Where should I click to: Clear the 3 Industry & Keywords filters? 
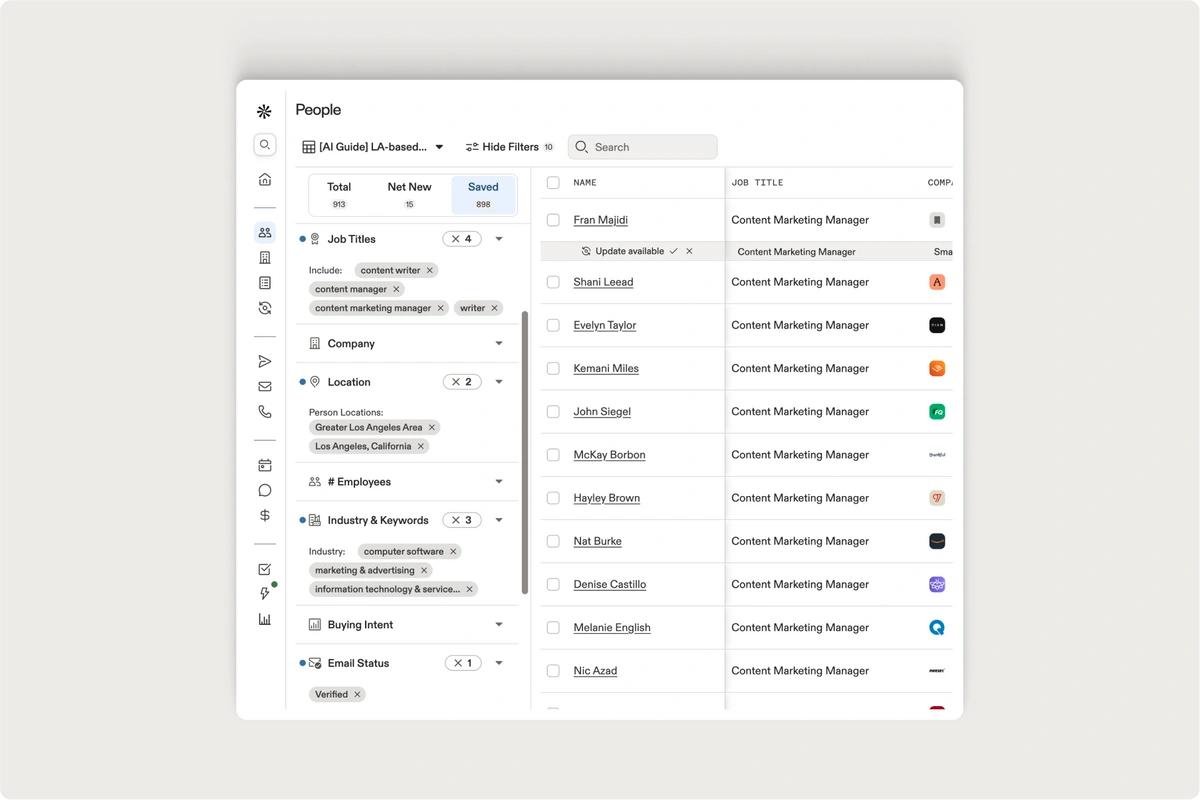[462, 520]
